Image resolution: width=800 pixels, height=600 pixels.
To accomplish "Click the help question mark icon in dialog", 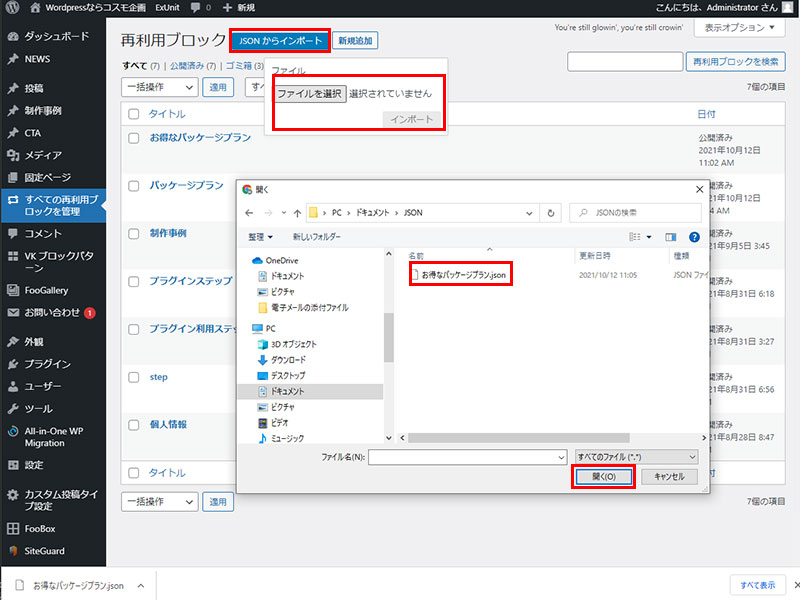I will tap(693, 237).
